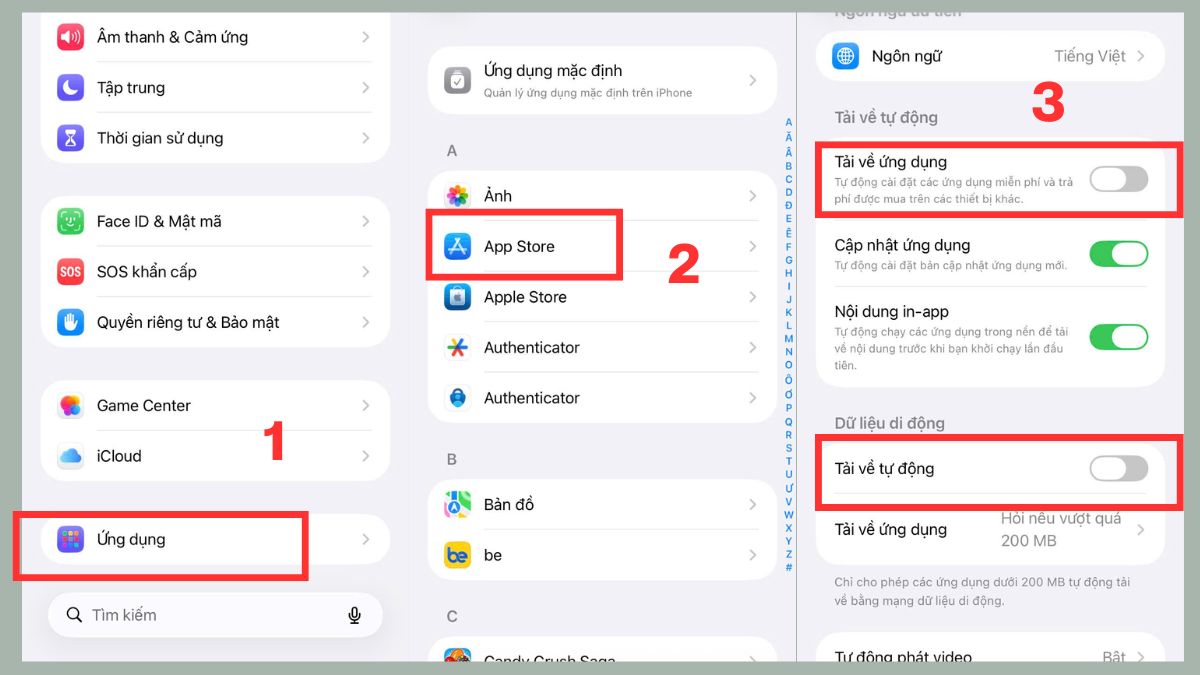Open SOS khẩn cấp settings
1200x675 pixels.
click(x=215, y=271)
